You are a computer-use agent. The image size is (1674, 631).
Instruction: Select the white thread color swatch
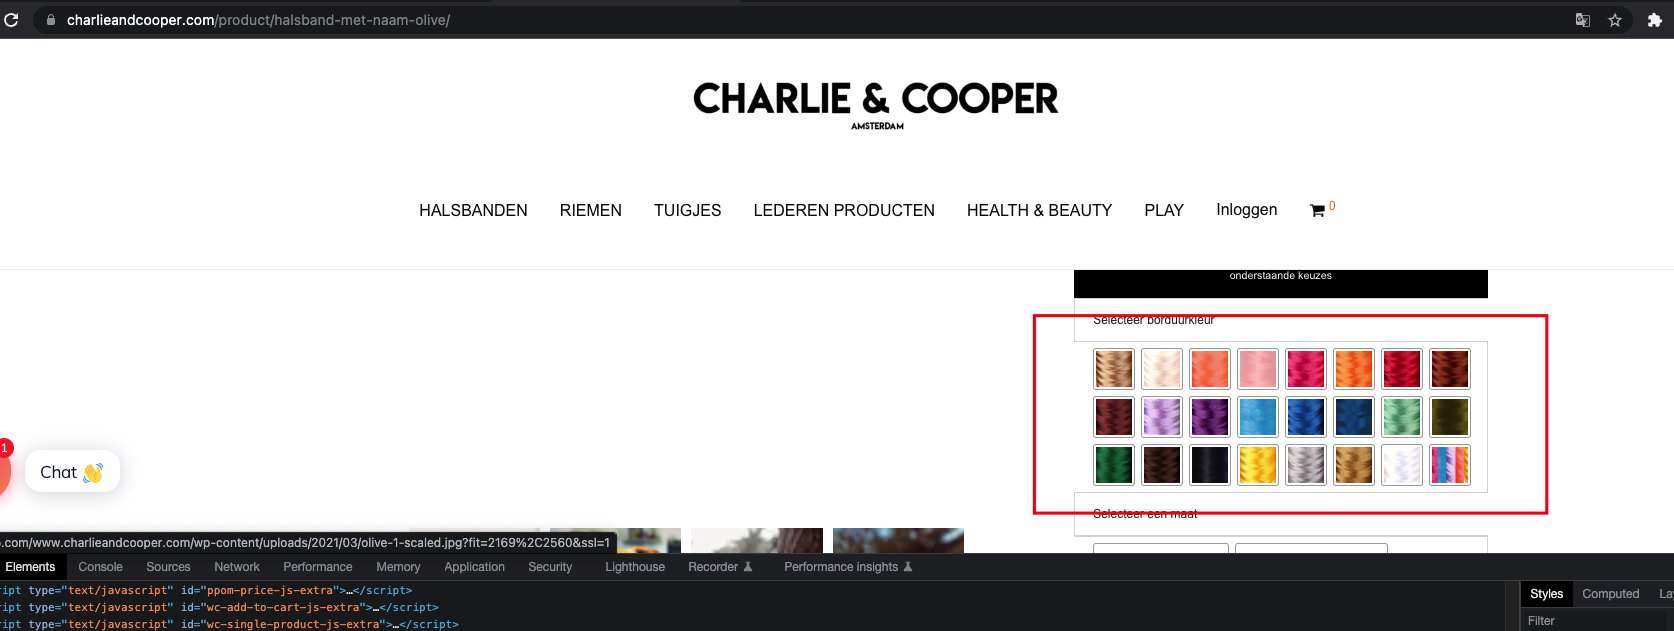(x=1402, y=465)
